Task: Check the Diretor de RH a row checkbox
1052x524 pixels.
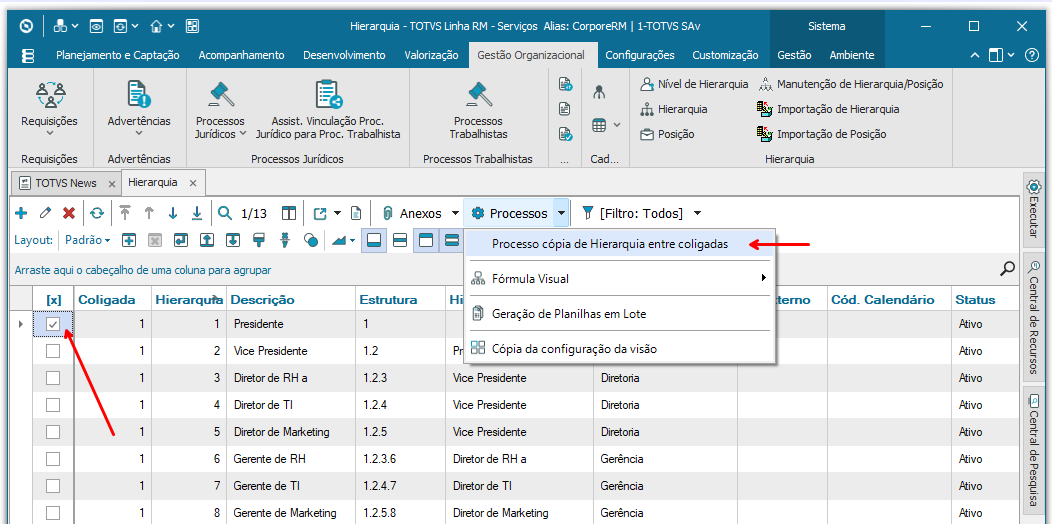Action: point(53,378)
